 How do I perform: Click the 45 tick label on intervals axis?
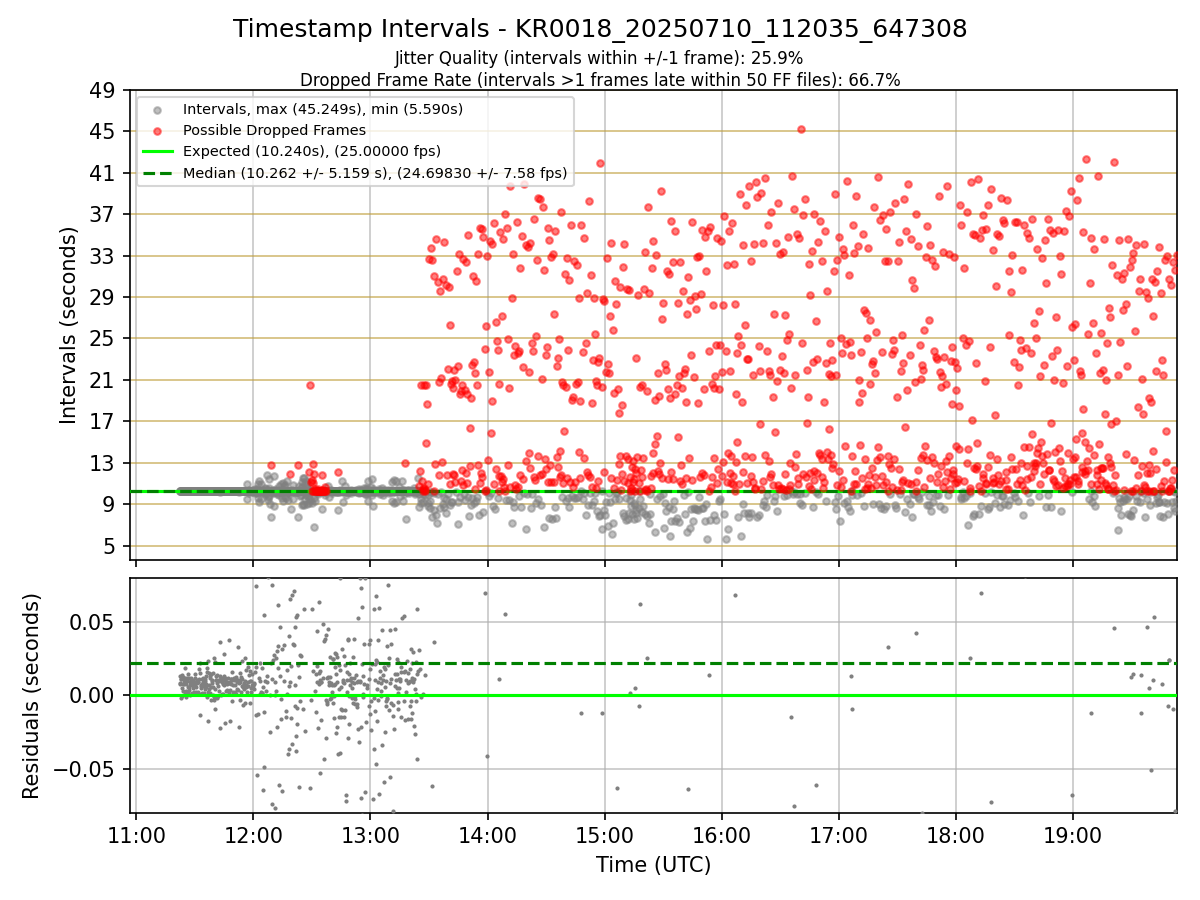coord(103,131)
